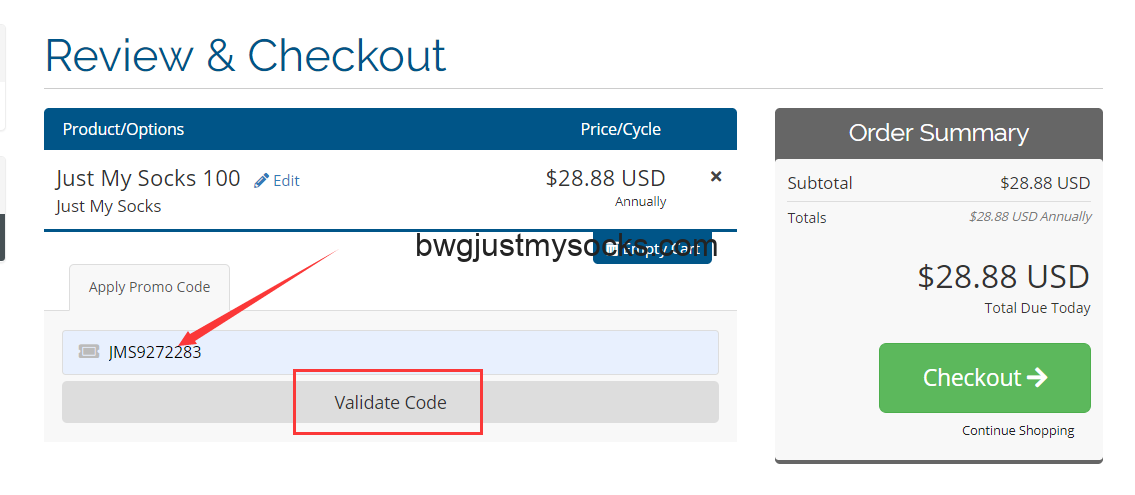Empty the cart using the blue button
Screen dimensions: 1135x495
[652, 248]
